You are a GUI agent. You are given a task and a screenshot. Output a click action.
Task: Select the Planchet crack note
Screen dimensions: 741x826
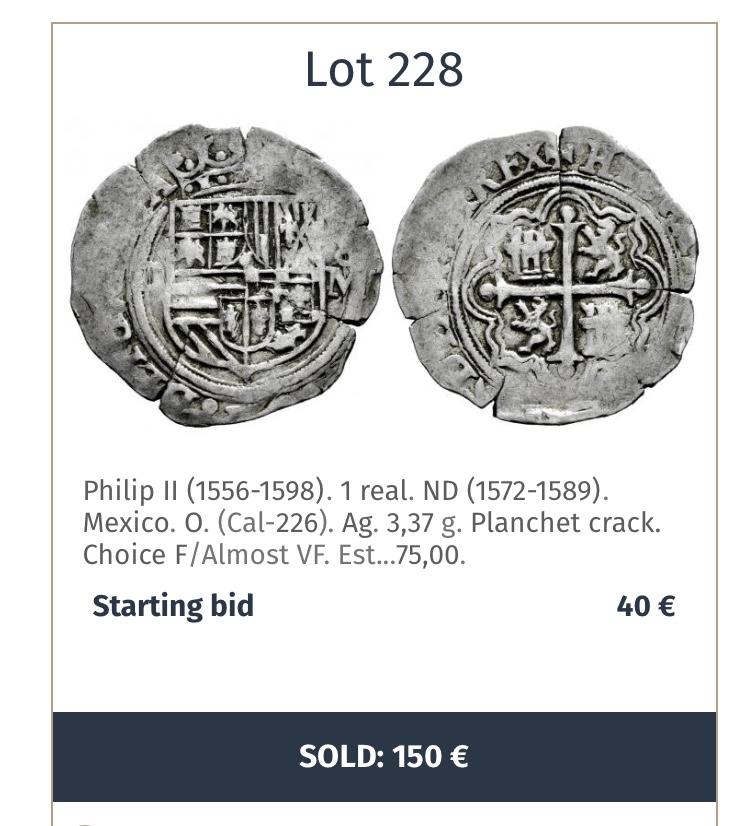566,523
